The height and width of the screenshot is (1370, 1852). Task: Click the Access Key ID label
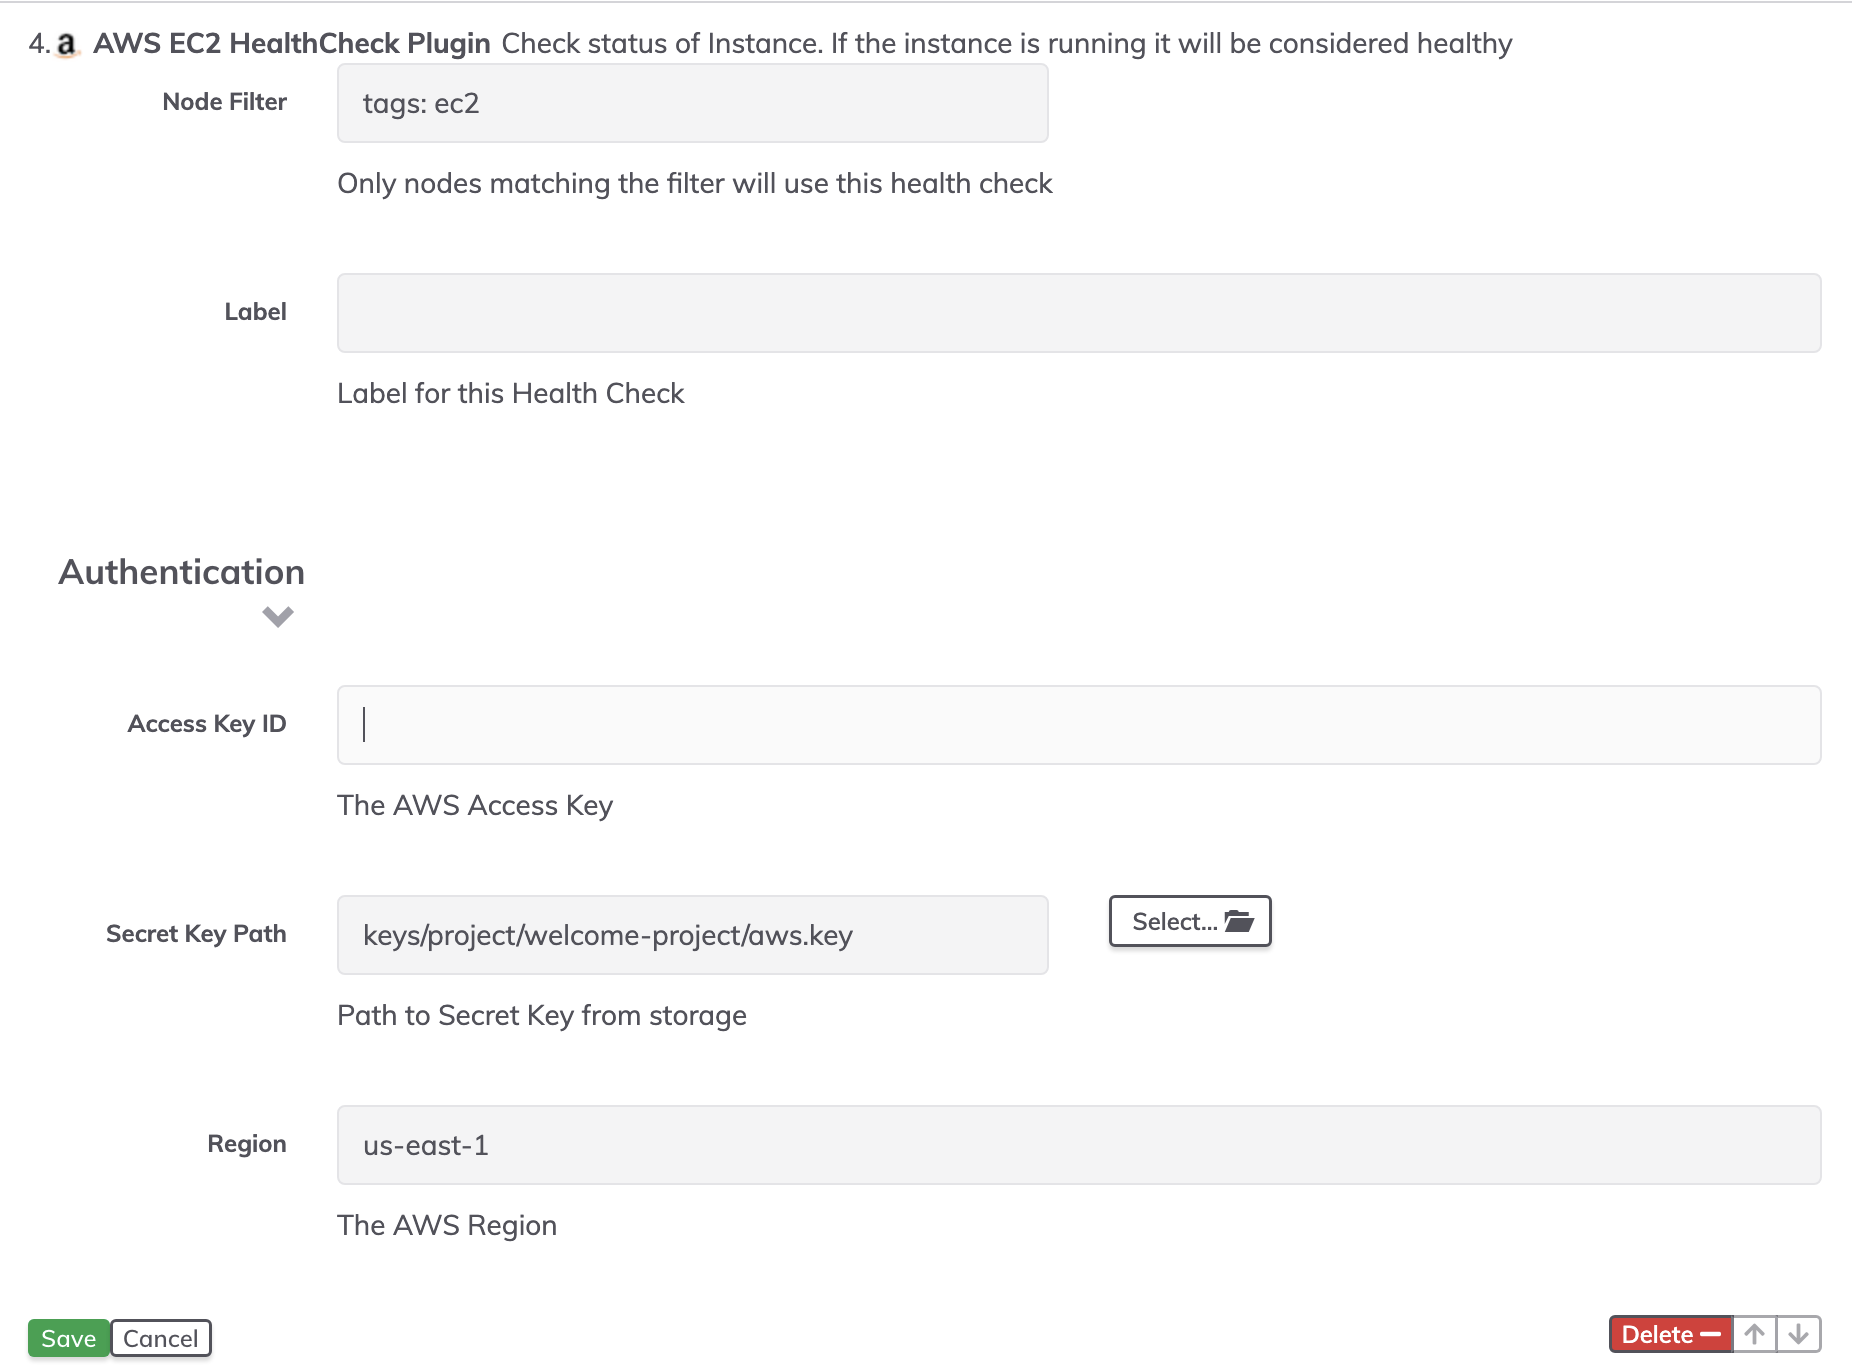207,724
